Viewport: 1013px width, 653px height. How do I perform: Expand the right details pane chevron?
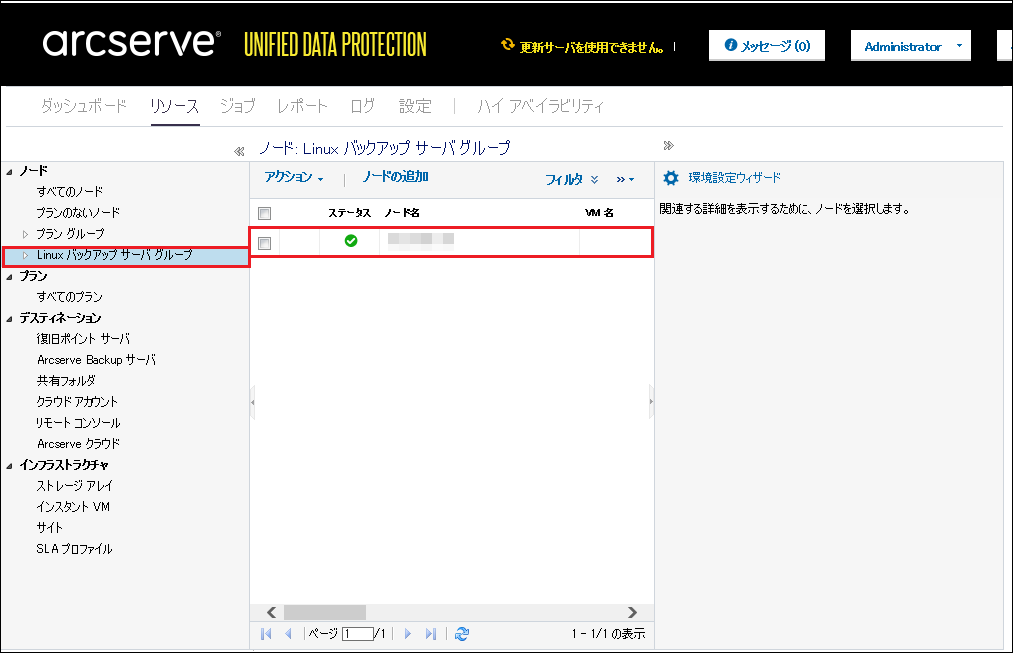pos(669,145)
